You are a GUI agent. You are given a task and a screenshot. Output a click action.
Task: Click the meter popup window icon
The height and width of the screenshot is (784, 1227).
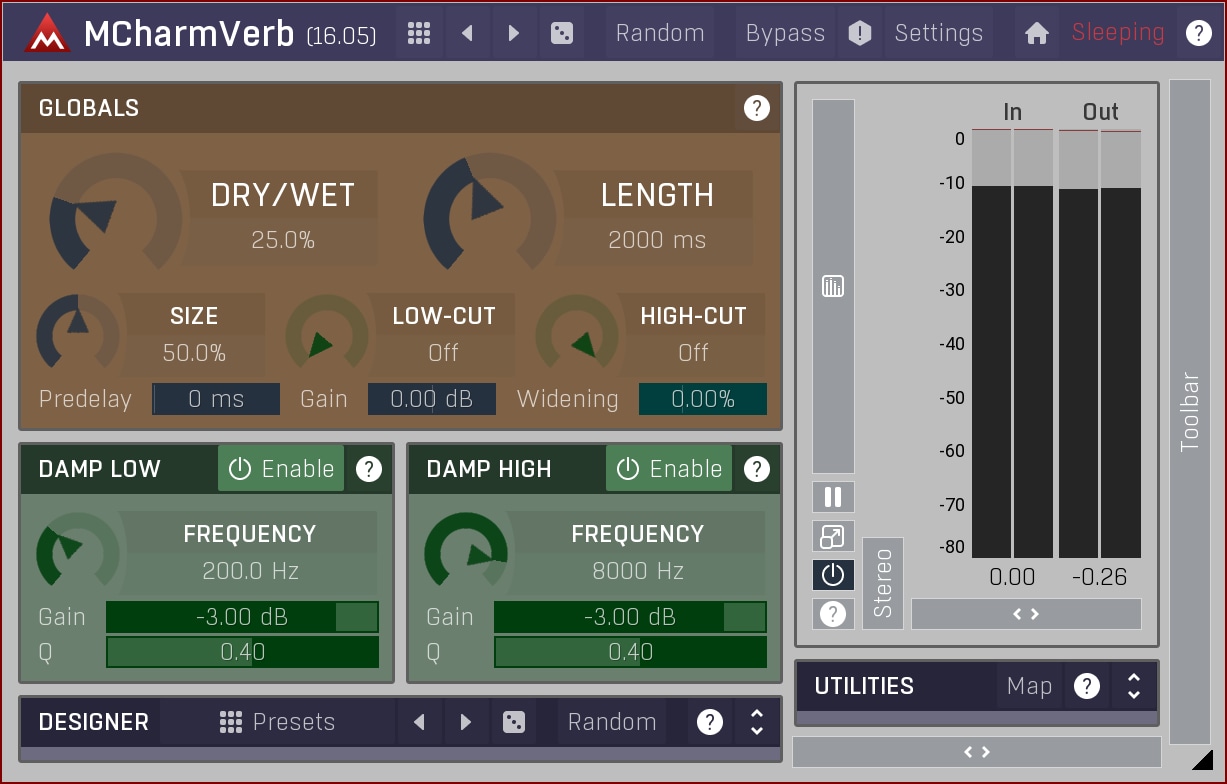pyautogui.click(x=833, y=537)
